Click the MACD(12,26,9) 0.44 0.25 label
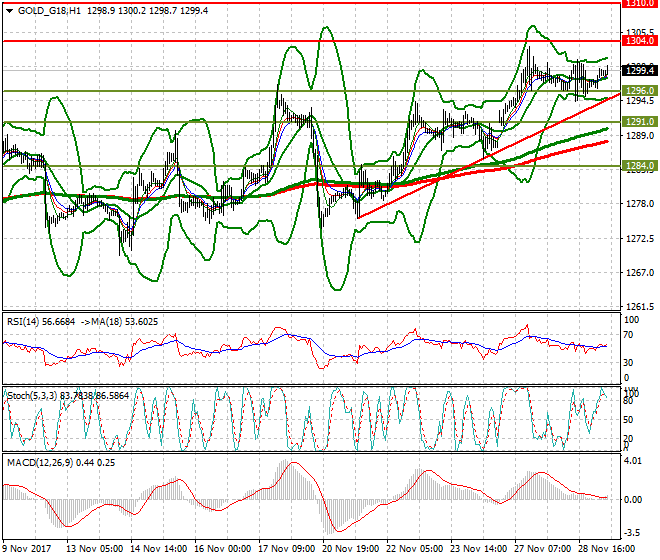The width and height of the screenshot is (660, 560). coord(61,463)
